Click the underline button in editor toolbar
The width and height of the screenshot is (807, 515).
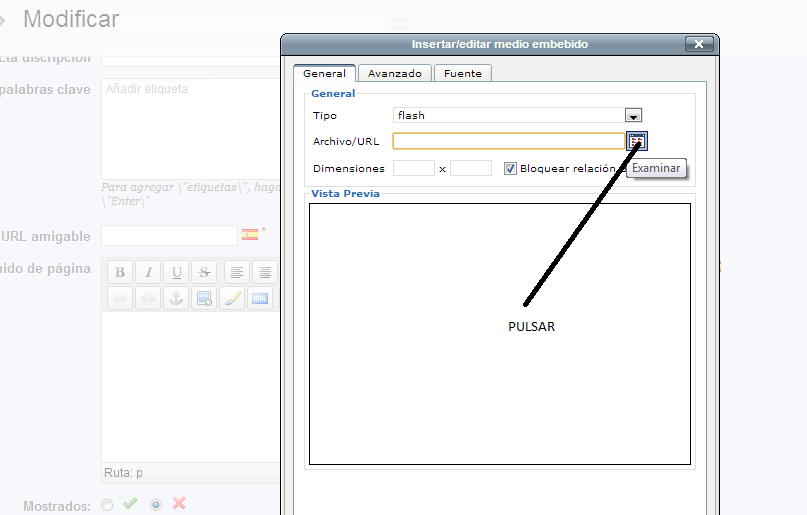pos(176,272)
